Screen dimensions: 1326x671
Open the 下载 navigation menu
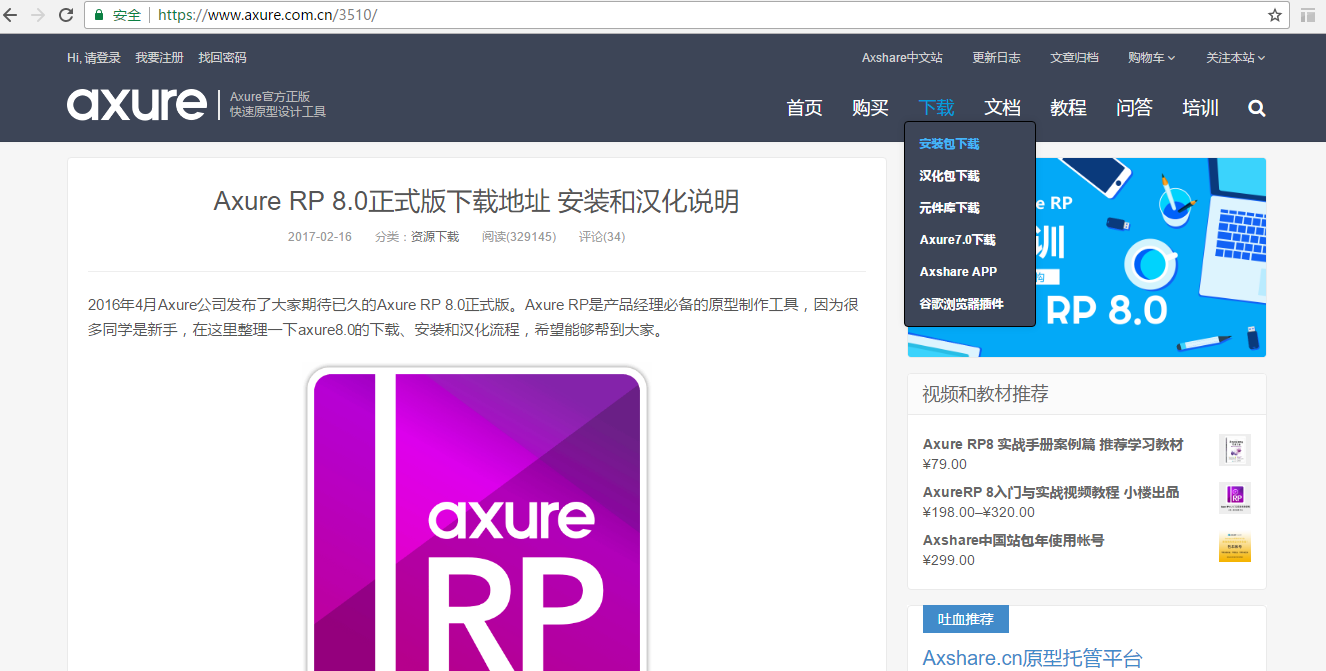936,108
